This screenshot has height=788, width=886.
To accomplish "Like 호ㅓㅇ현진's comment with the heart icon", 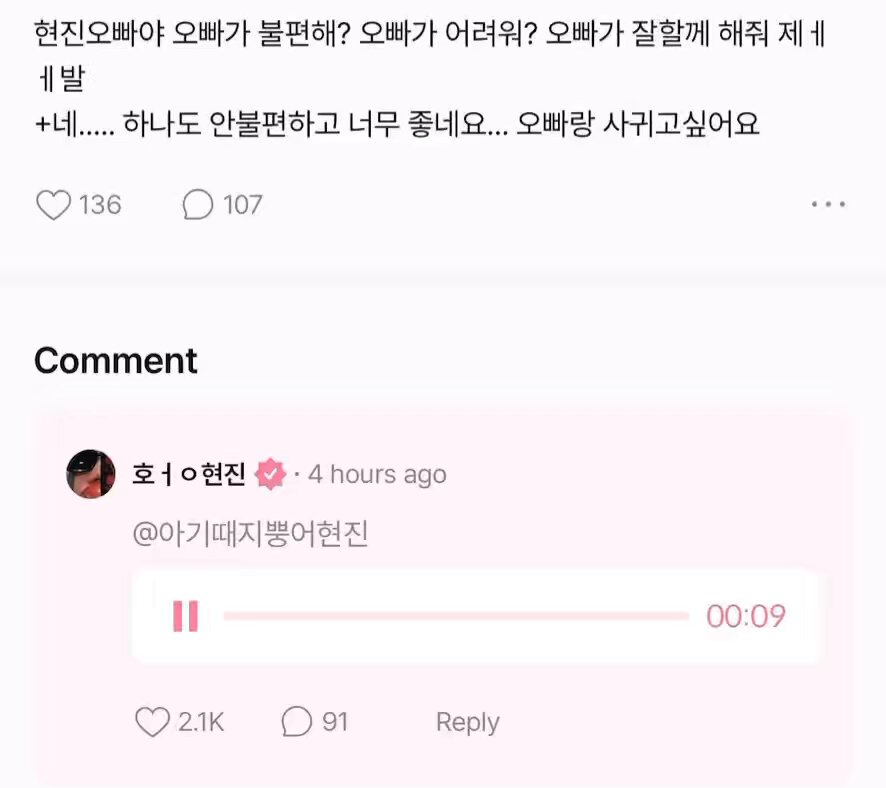I will click(153, 721).
